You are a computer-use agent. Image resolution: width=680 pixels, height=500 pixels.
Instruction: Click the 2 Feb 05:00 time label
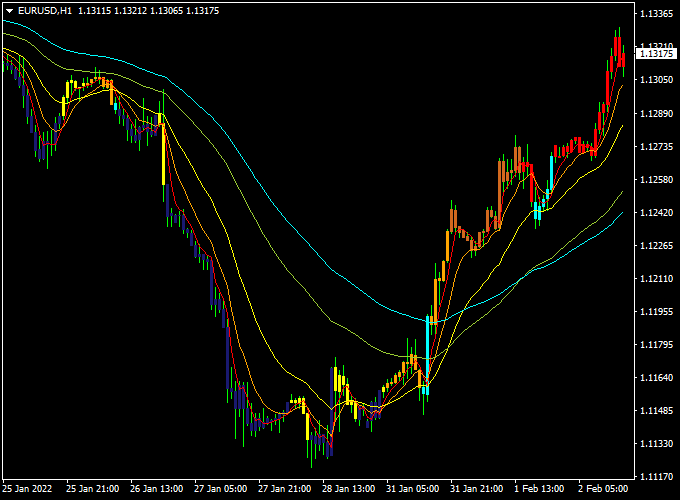[x=603, y=489]
